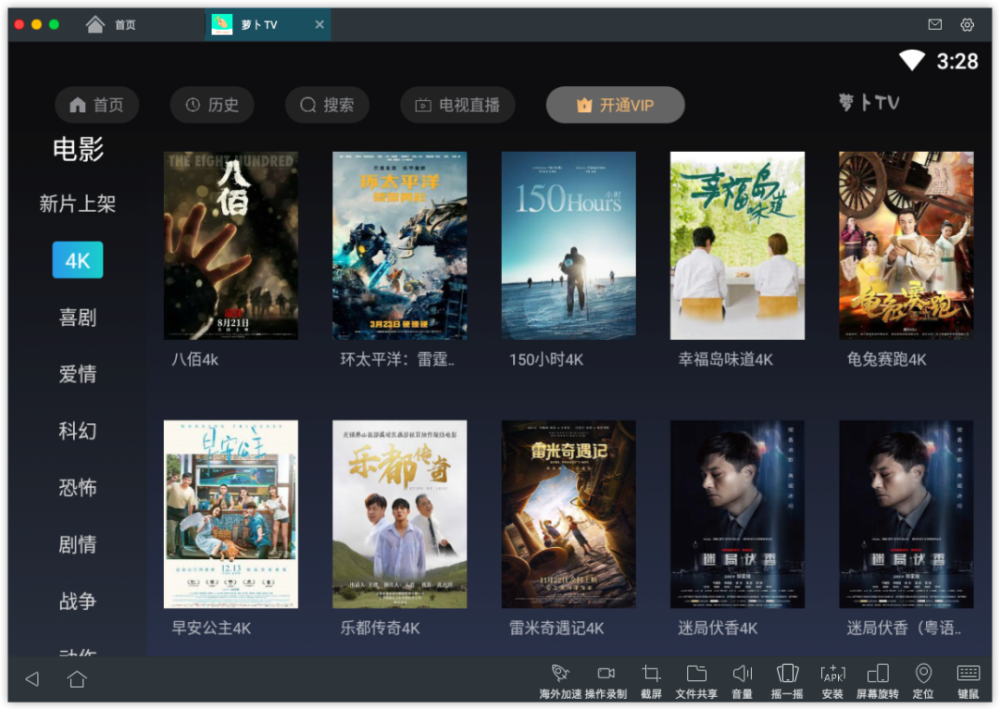Open the 定位 location pin

coord(923,673)
